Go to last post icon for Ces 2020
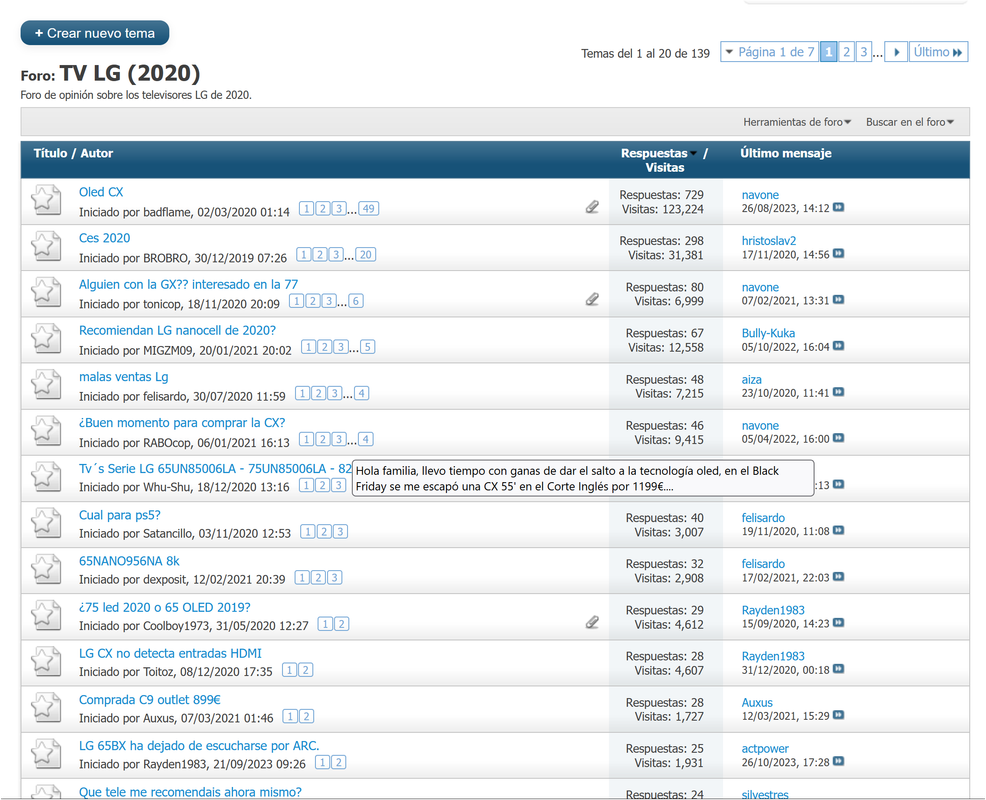986x800 pixels. (x=838, y=253)
